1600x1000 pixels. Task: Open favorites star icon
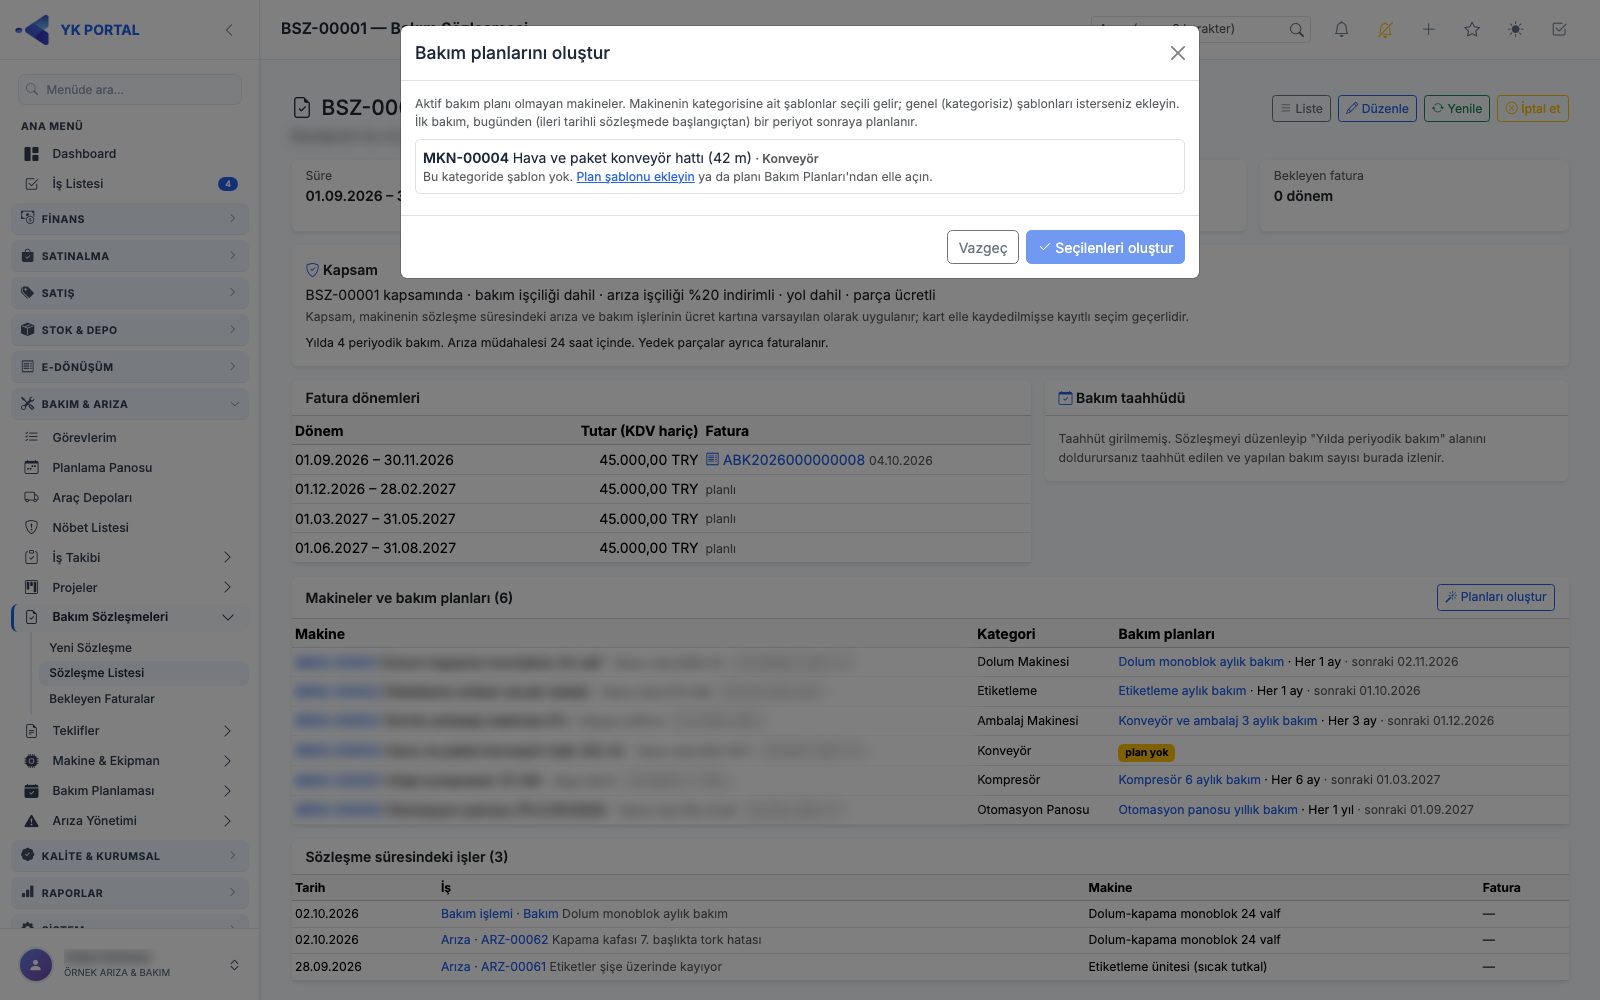pos(1472,29)
